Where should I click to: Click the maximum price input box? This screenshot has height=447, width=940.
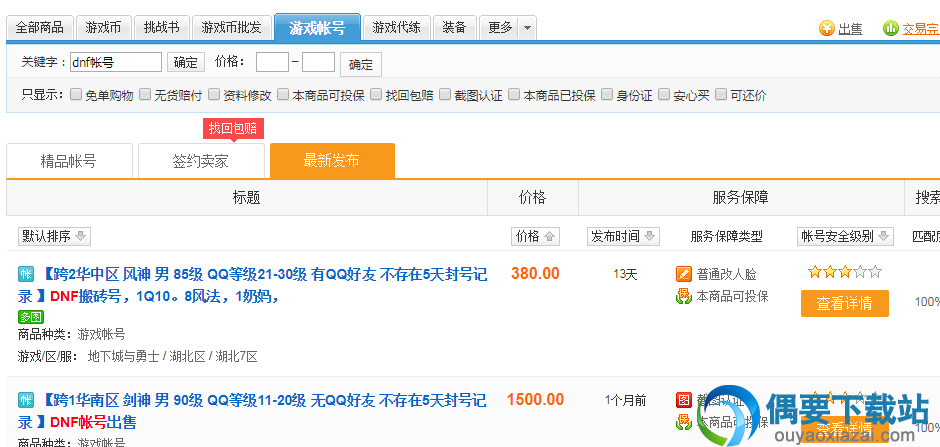point(318,62)
